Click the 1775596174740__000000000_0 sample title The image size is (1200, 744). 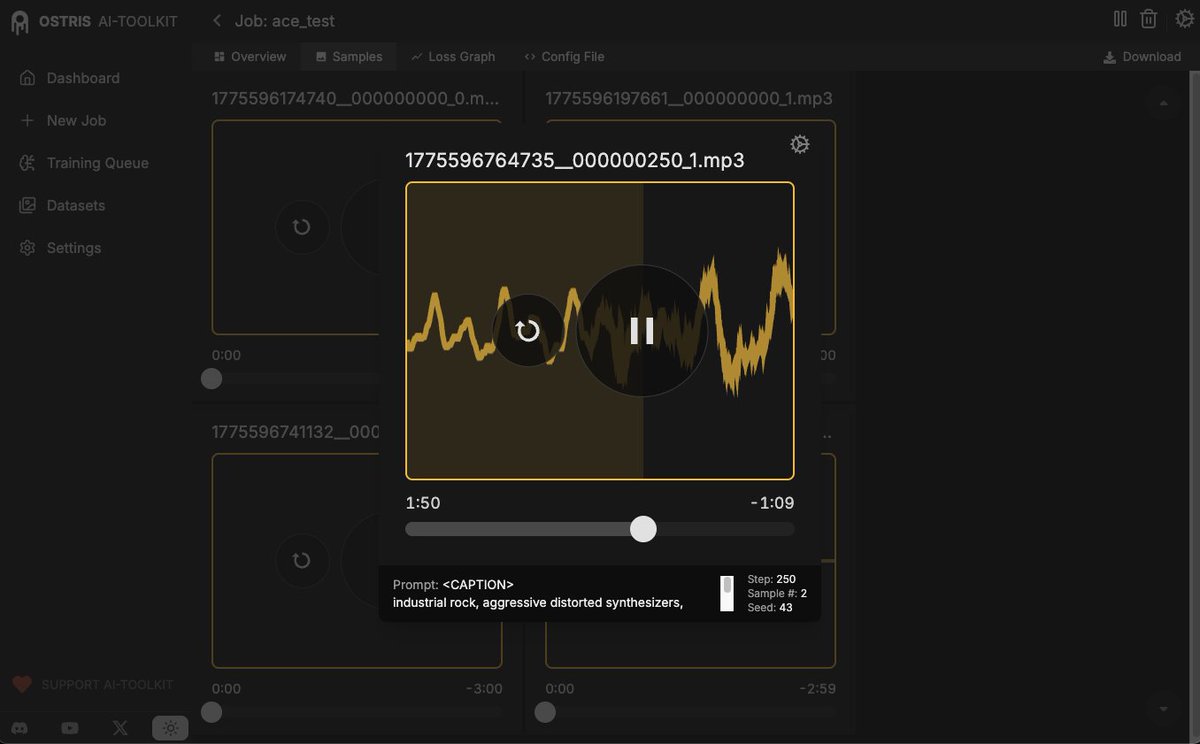point(356,98)
